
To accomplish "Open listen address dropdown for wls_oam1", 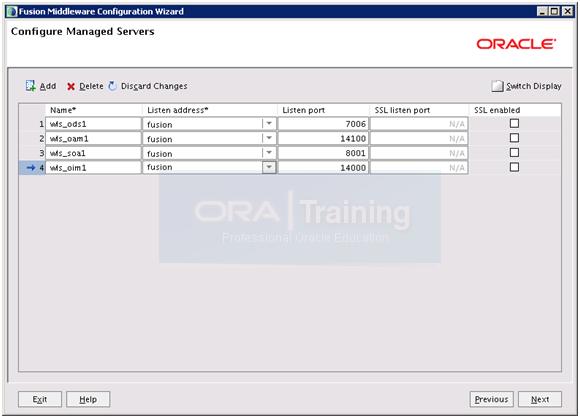I will pos(269,138).
